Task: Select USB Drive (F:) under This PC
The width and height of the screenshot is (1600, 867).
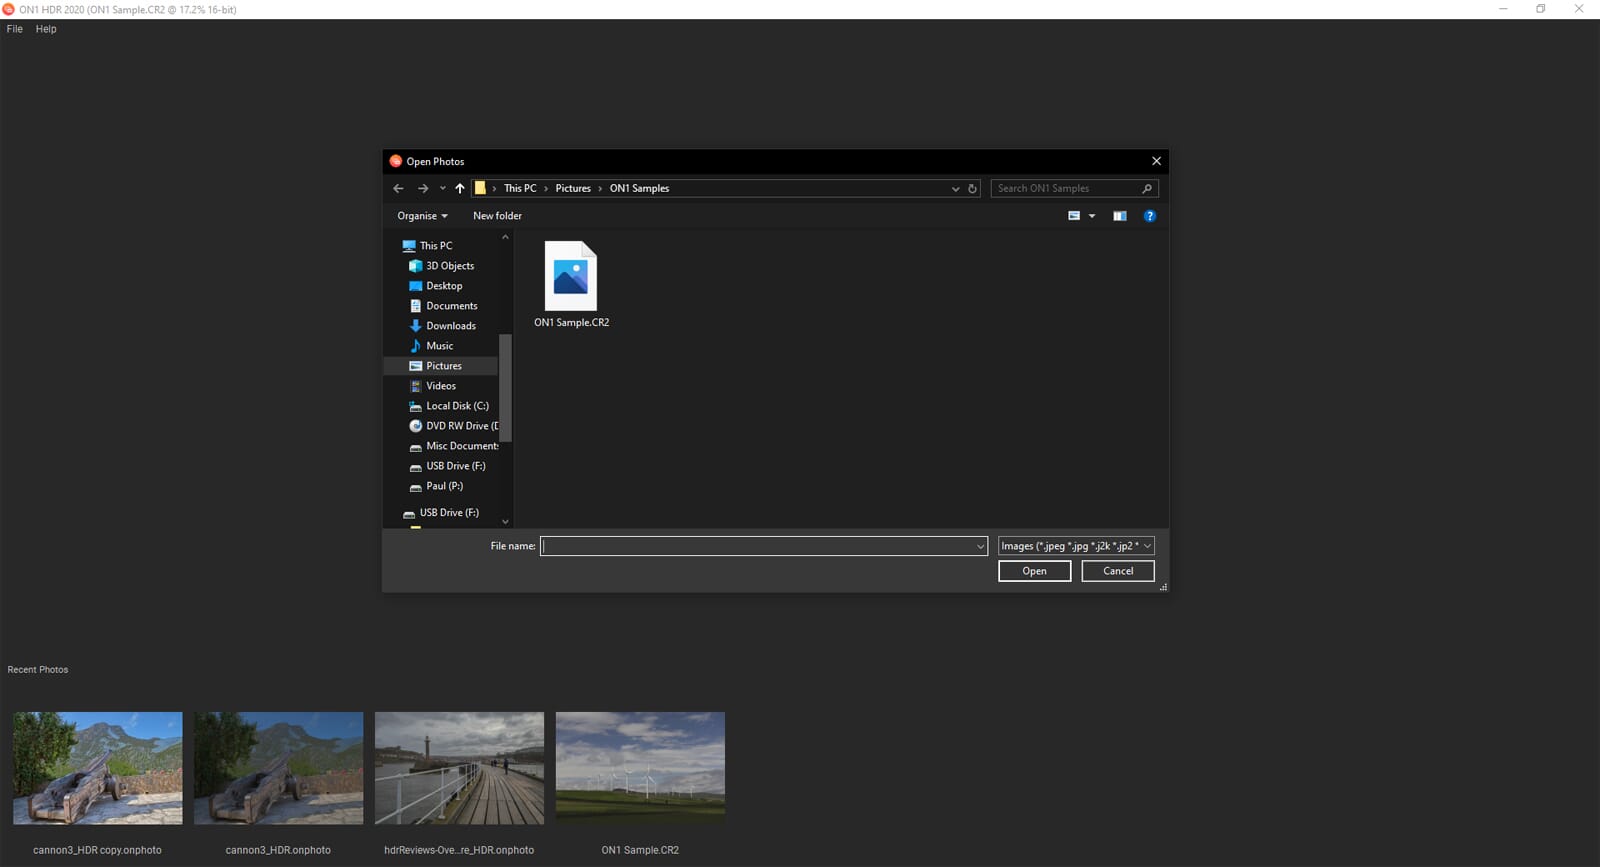Action: coord(455,466)
